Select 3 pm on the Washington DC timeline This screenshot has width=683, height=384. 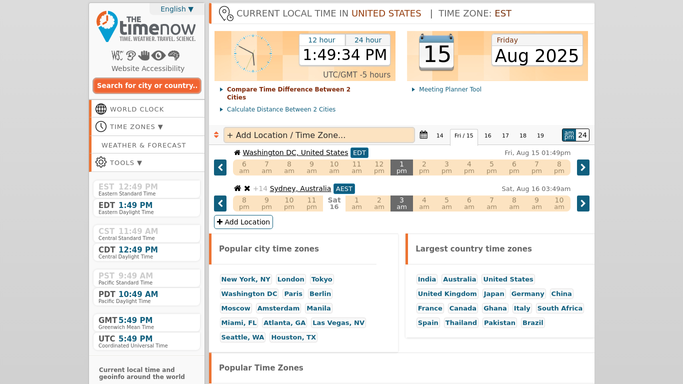click(446, 168)
